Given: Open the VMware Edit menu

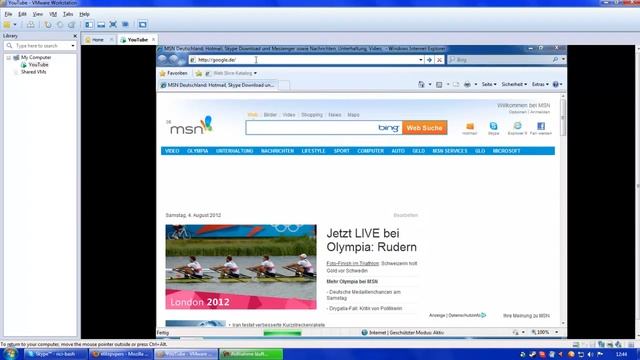Looking at the screenshot, I should [22, 14].
